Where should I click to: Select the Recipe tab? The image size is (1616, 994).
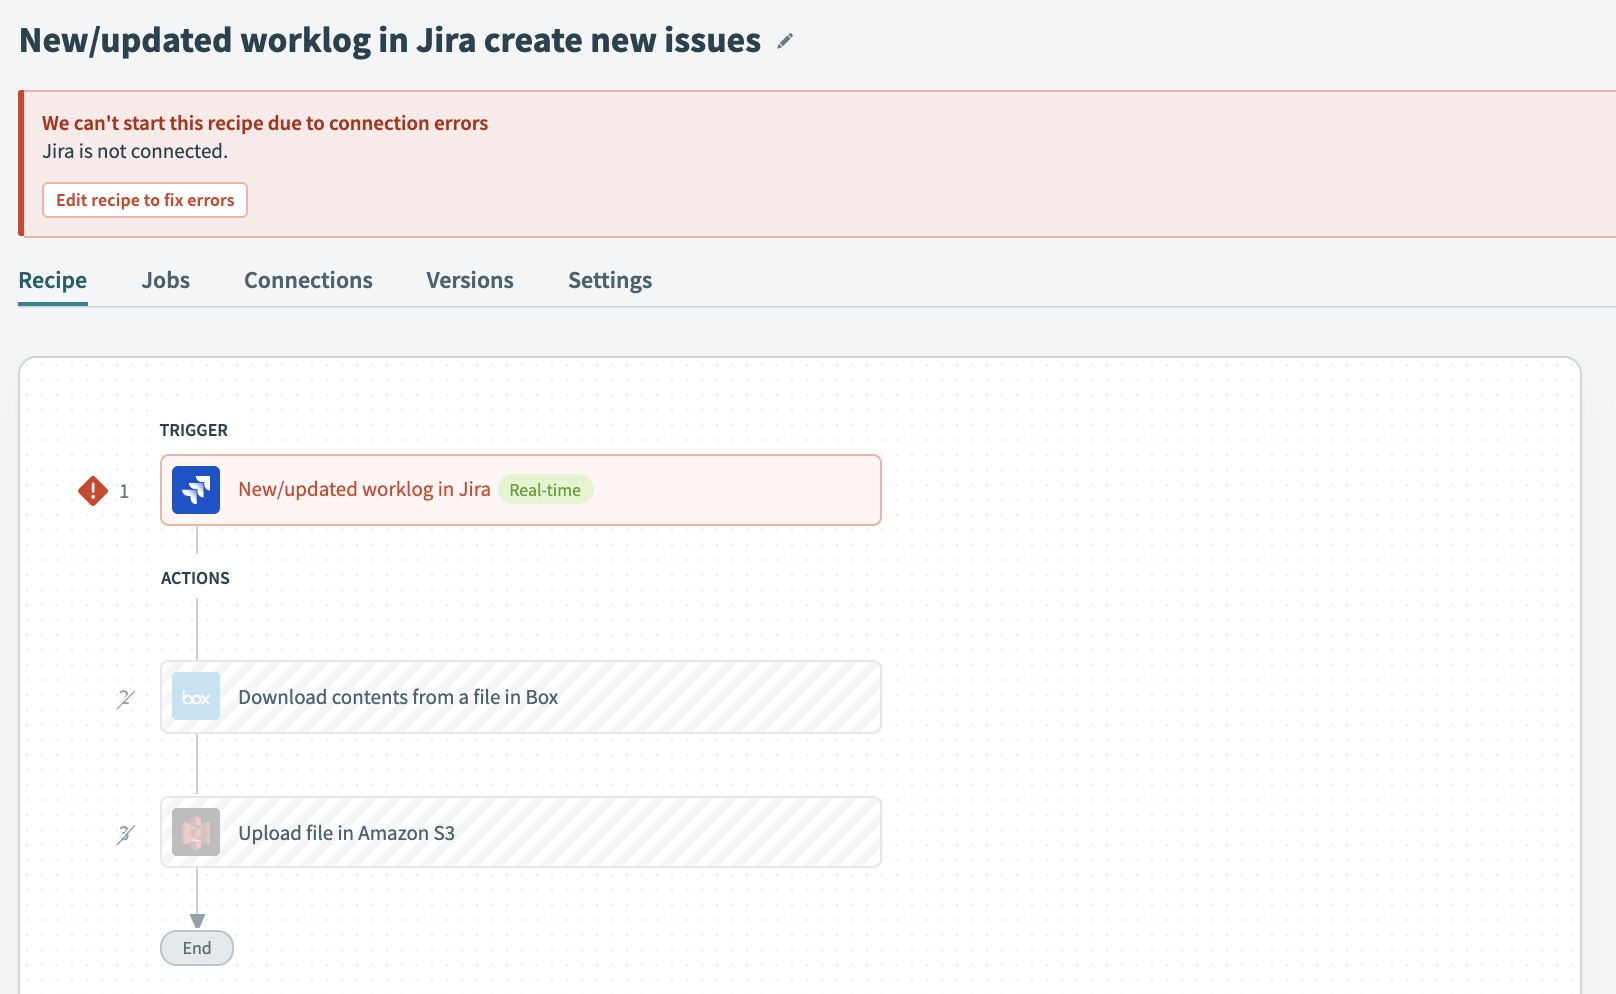pos(52,280)
